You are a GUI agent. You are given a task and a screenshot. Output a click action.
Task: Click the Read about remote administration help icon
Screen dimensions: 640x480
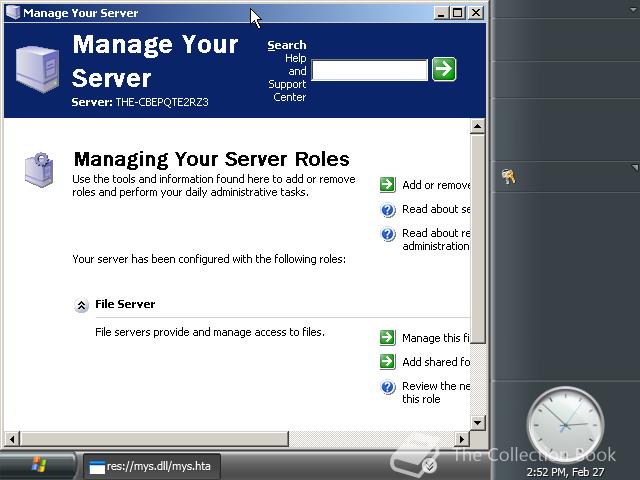point(387,234)
